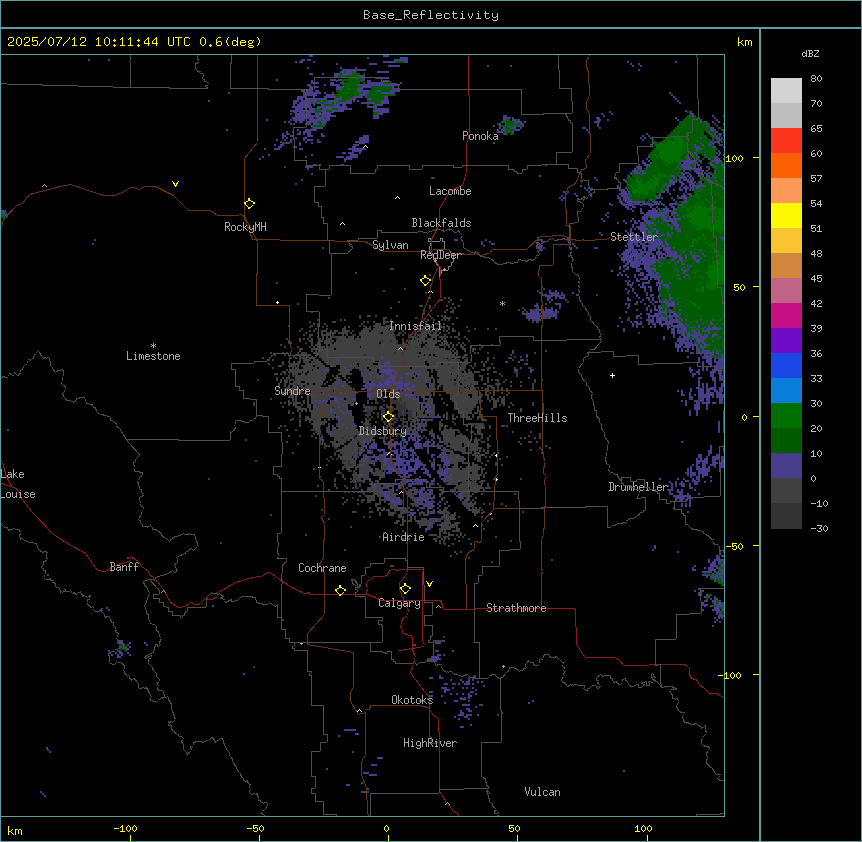Image resolution: width=862 pixels, height=842 pixels.
Task: Click the yellow V marker northwest of RockyMH
Action: [175, 184]
